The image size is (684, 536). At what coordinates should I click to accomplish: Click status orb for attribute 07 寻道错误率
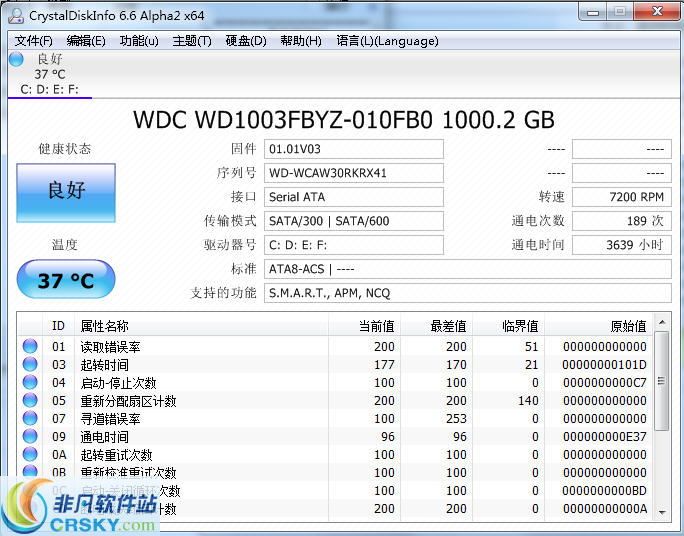30,418
